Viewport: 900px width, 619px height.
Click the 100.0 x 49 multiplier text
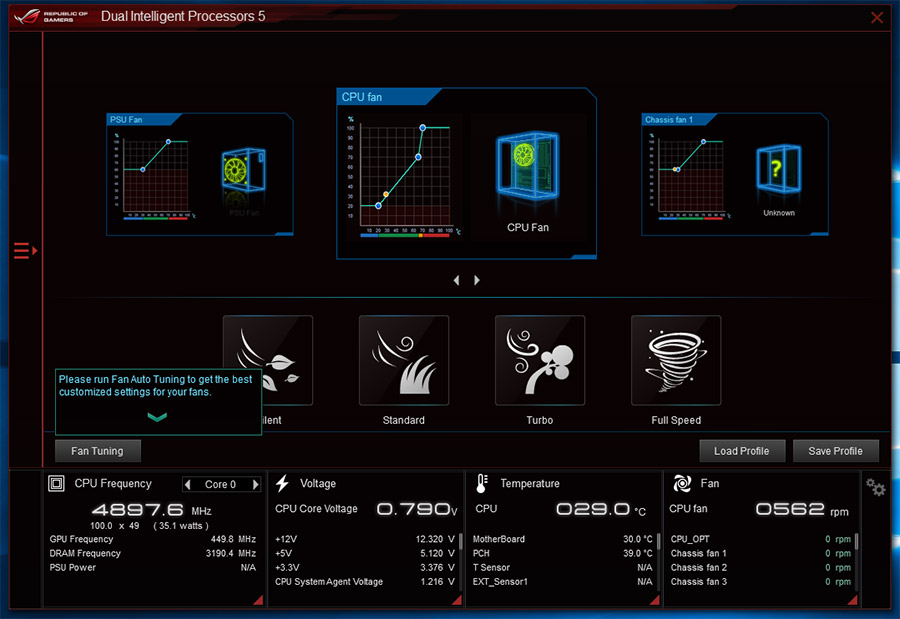[114, 526]
